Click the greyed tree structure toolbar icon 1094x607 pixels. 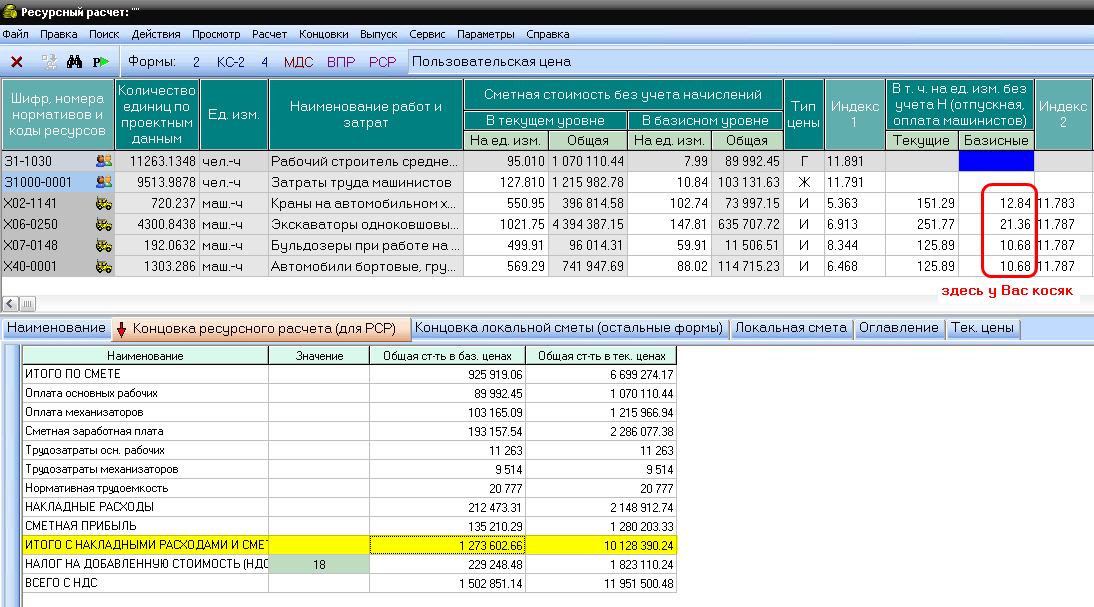click(48, 62)
